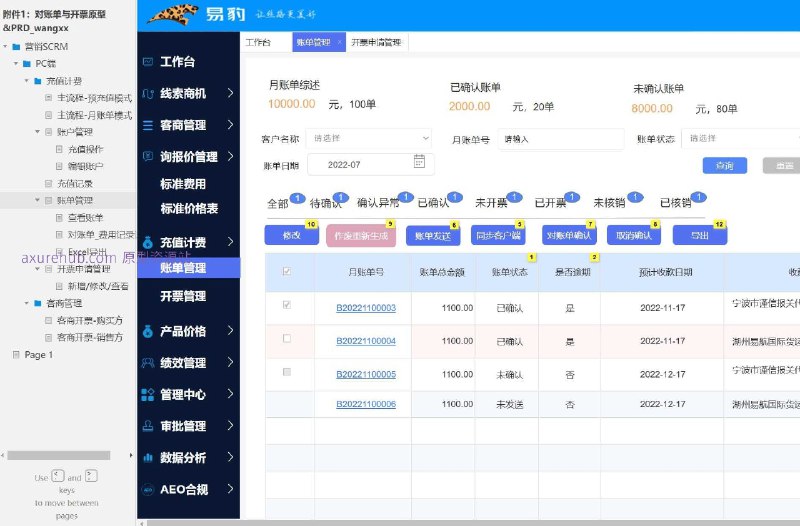This screenshot has height=526, width=800.
Task: Expand 审批管理 using its chevron
Action: tap(230, 425)
